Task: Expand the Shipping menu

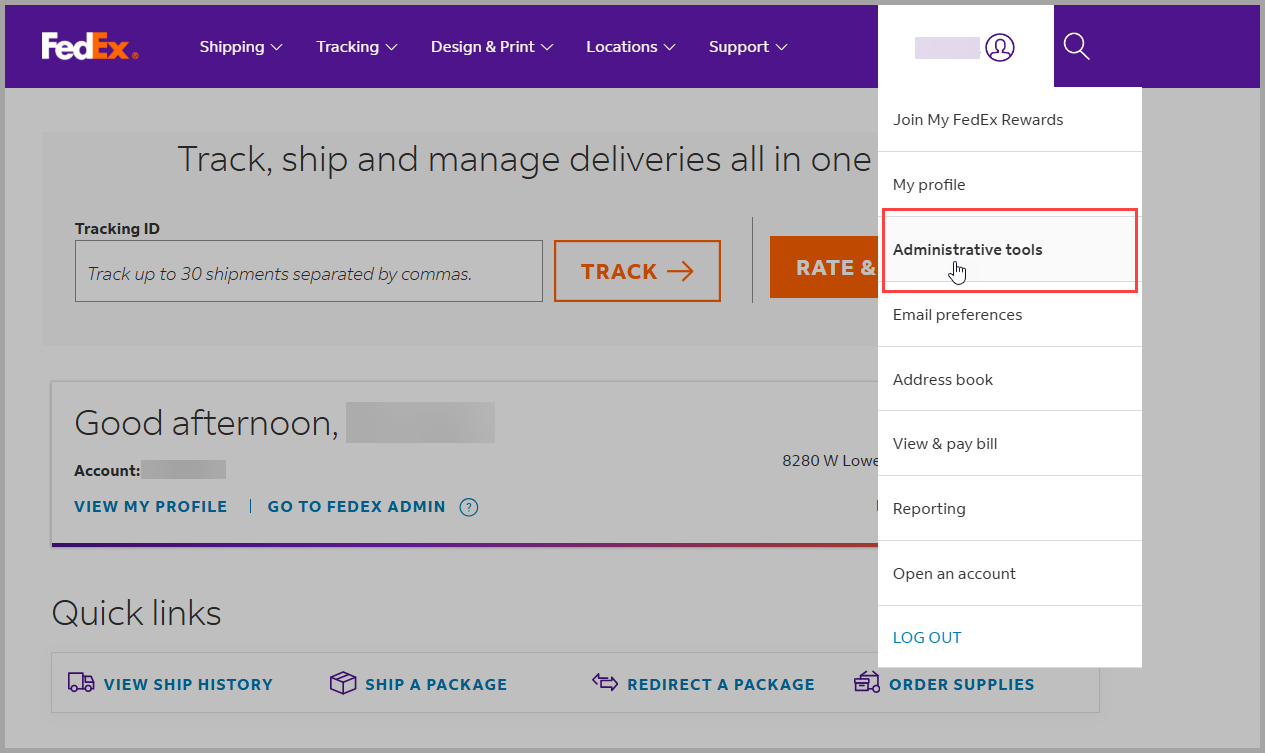Action: point(241,47)
